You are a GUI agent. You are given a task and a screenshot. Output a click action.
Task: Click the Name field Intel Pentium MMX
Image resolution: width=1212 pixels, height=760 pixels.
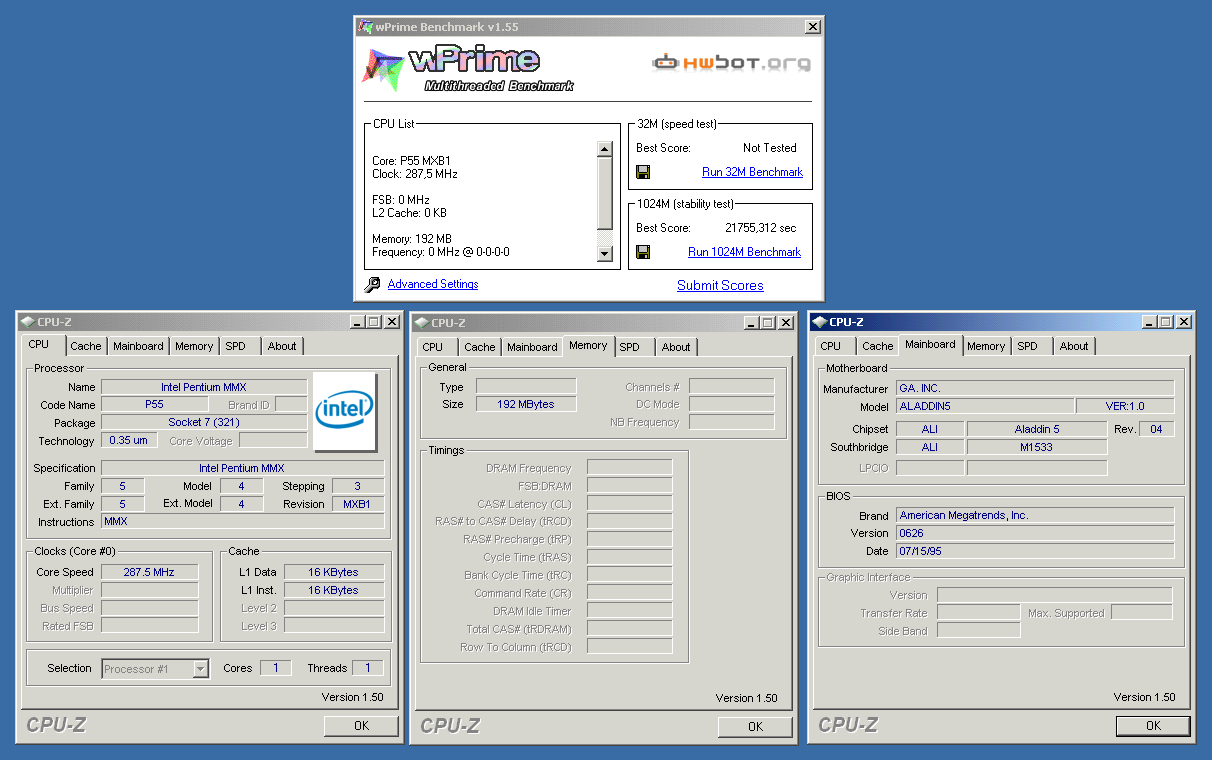(204, 387)
